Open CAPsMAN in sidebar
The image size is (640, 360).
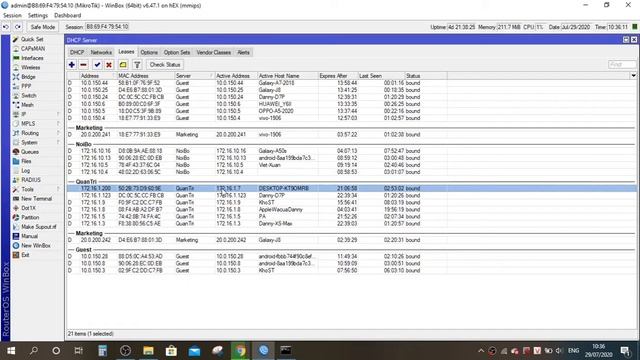tap(33, 49)
